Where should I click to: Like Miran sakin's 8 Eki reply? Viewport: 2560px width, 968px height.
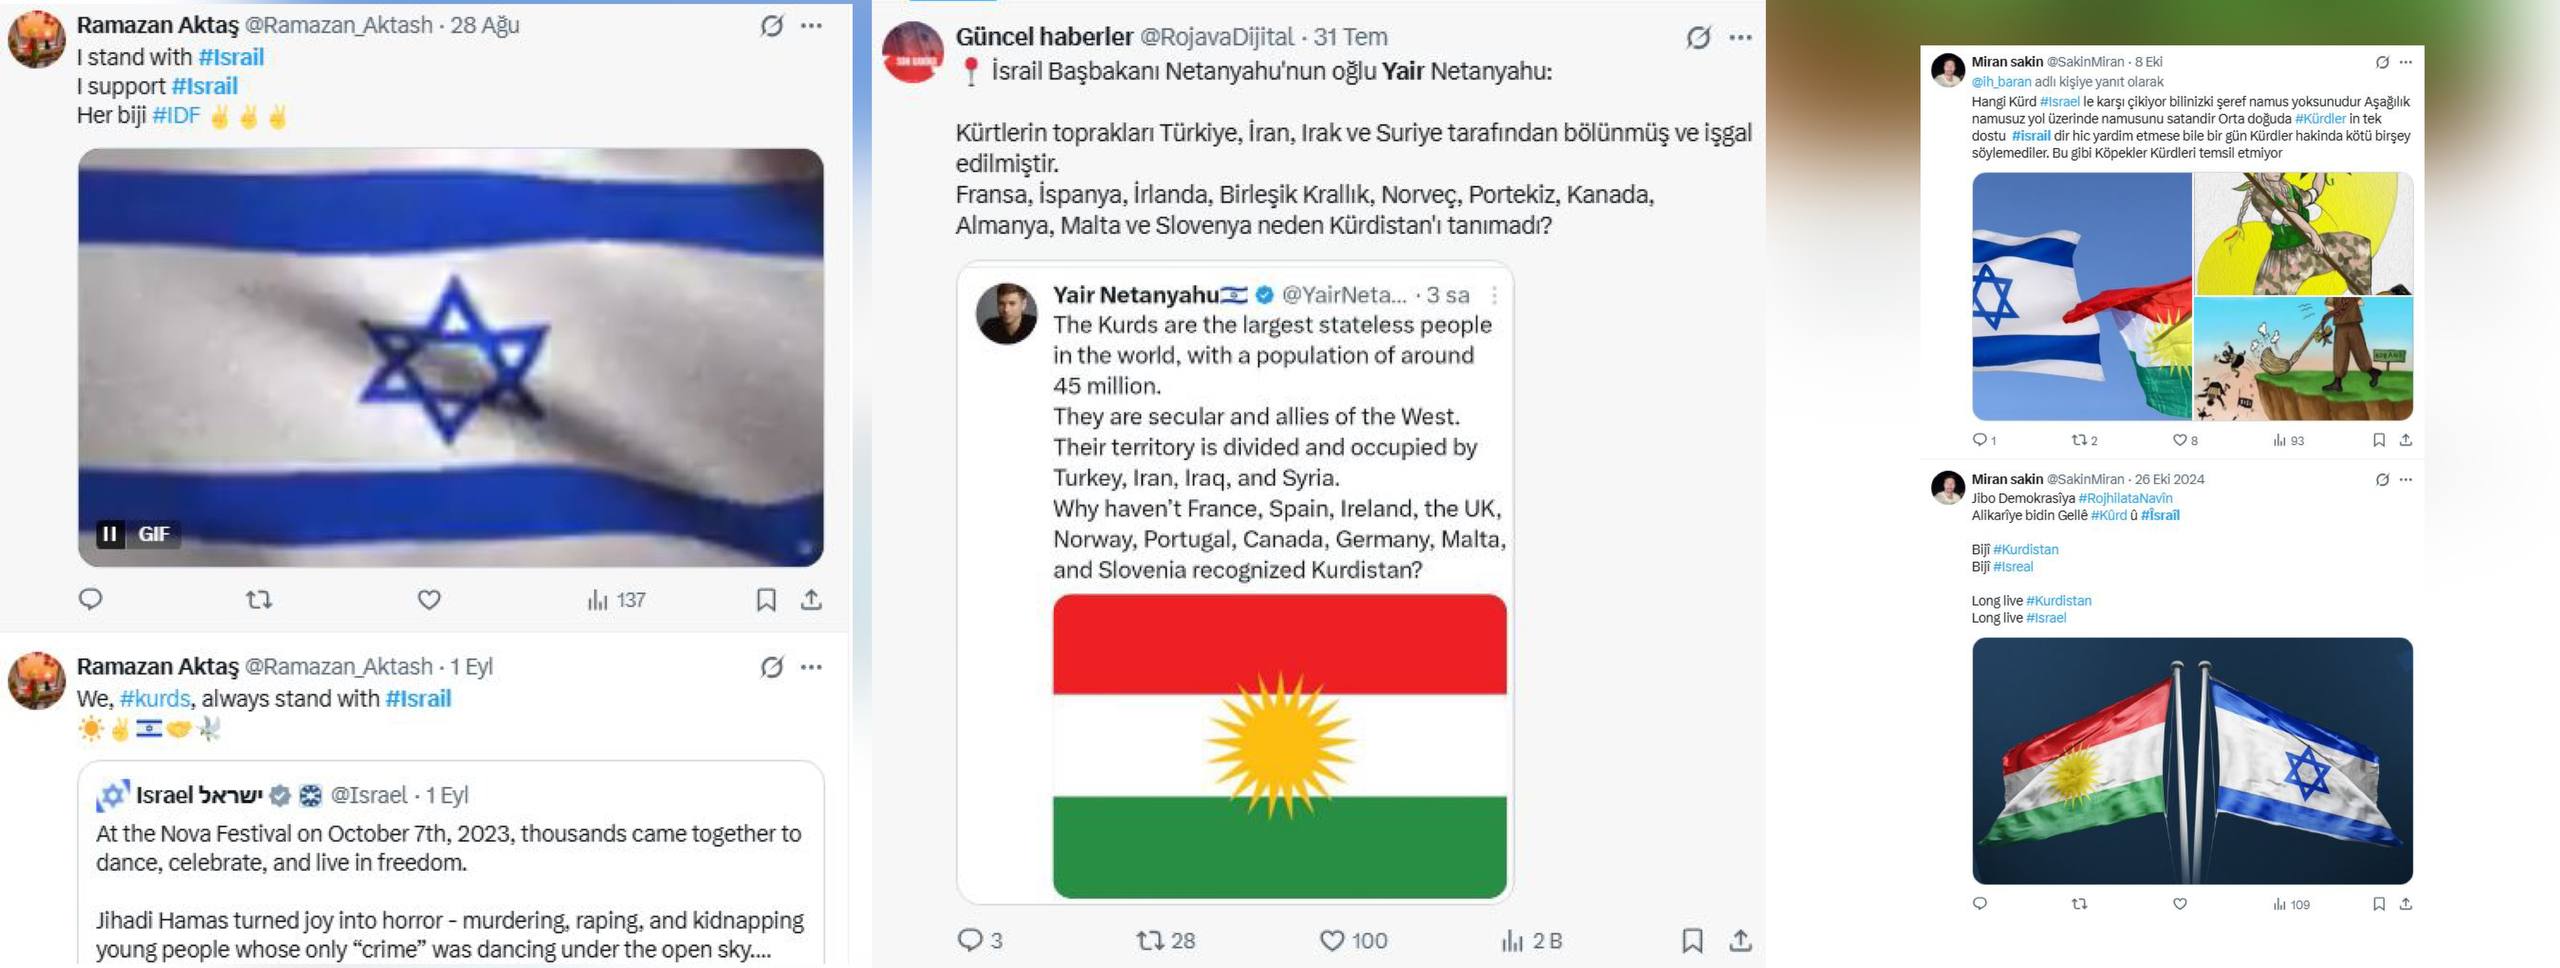[2180, 441]
